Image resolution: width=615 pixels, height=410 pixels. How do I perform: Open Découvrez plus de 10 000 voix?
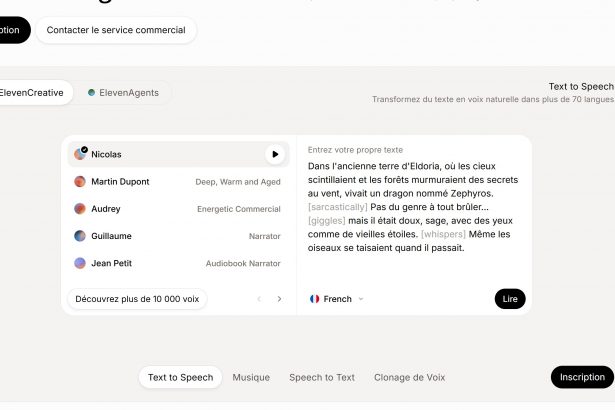[x=137, y=299]
